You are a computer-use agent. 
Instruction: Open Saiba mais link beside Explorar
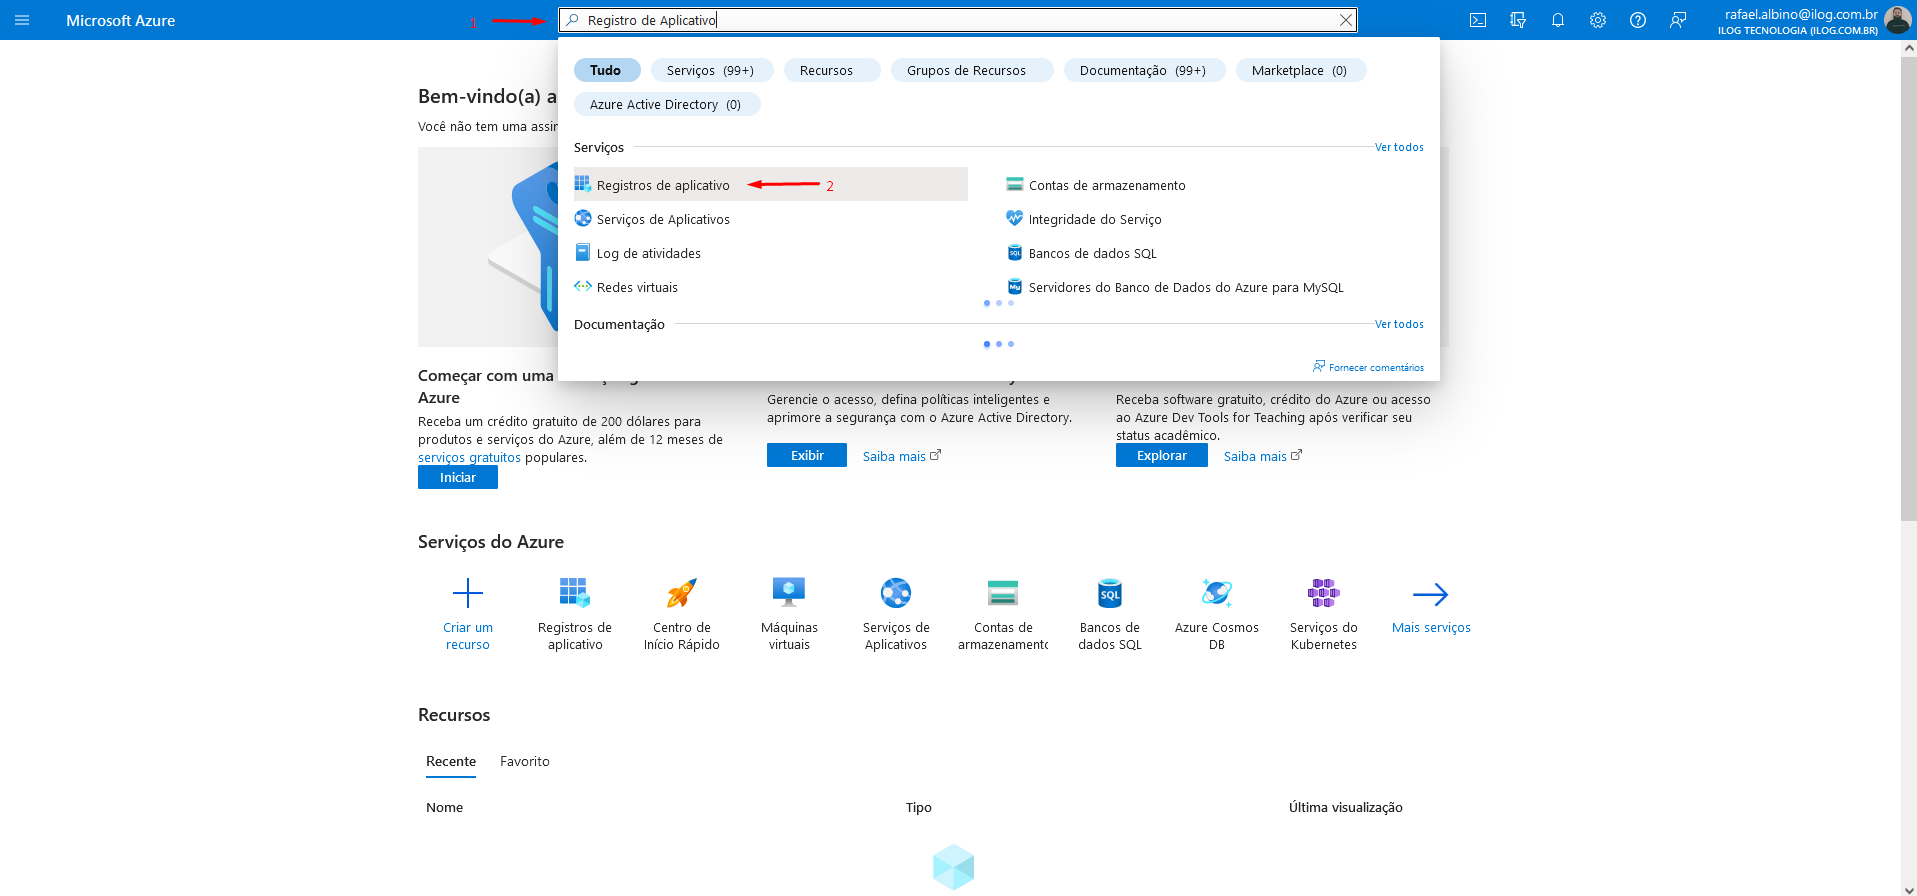coord(1263,456)
